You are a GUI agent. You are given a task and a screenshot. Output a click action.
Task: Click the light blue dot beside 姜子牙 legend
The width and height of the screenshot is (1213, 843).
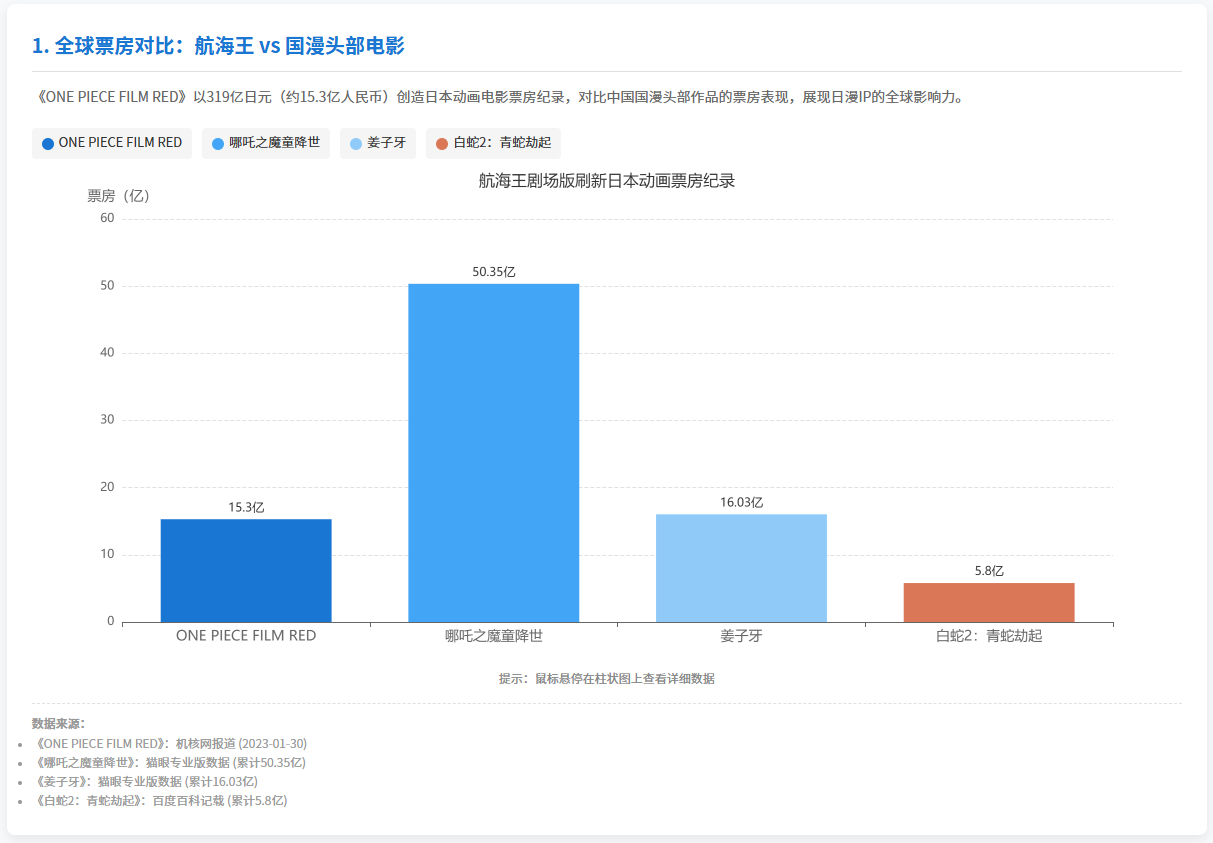356,143
